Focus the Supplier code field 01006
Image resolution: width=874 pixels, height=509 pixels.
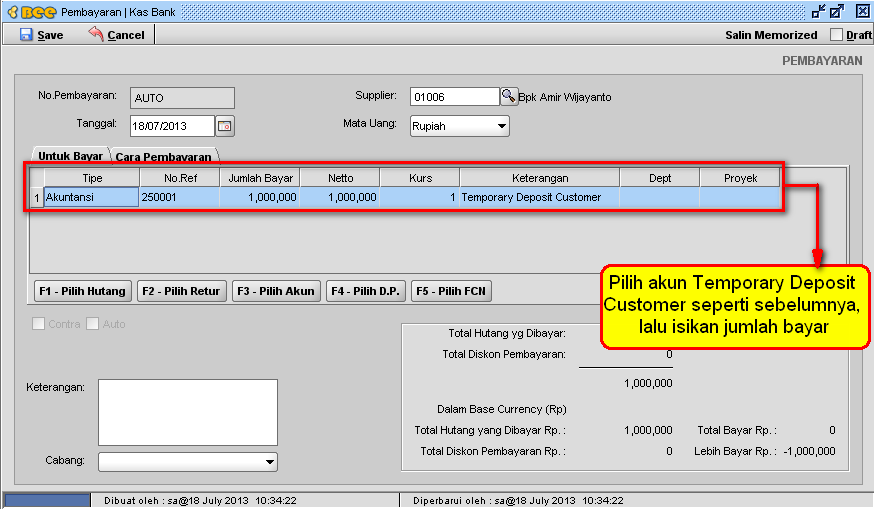455,97
